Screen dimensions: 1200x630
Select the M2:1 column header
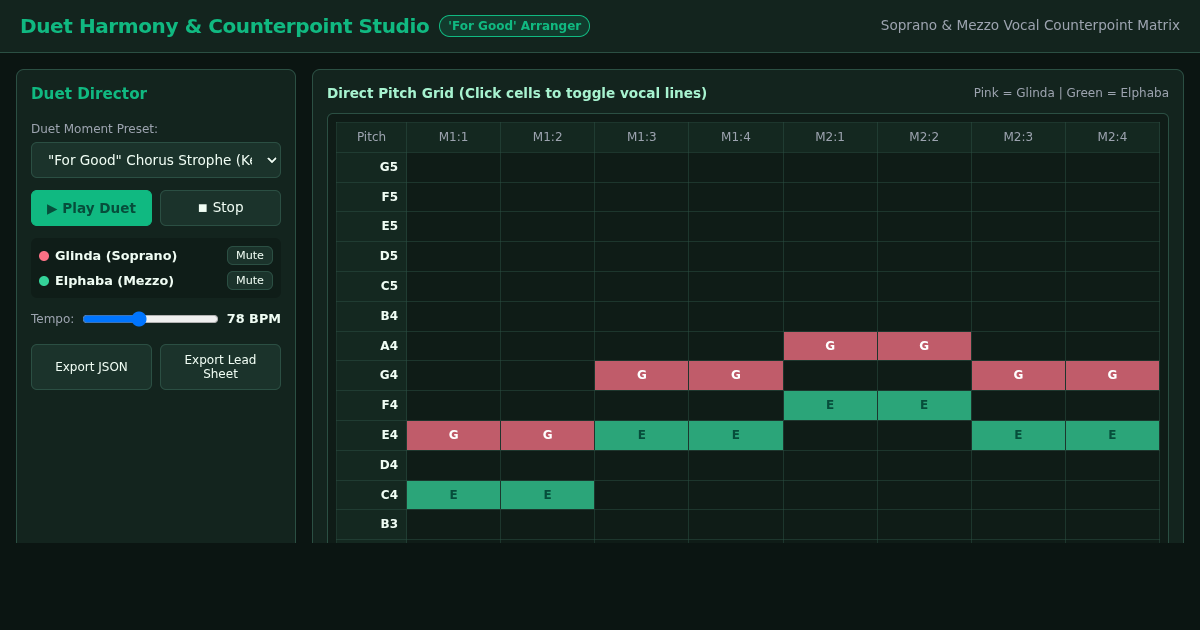830,137
